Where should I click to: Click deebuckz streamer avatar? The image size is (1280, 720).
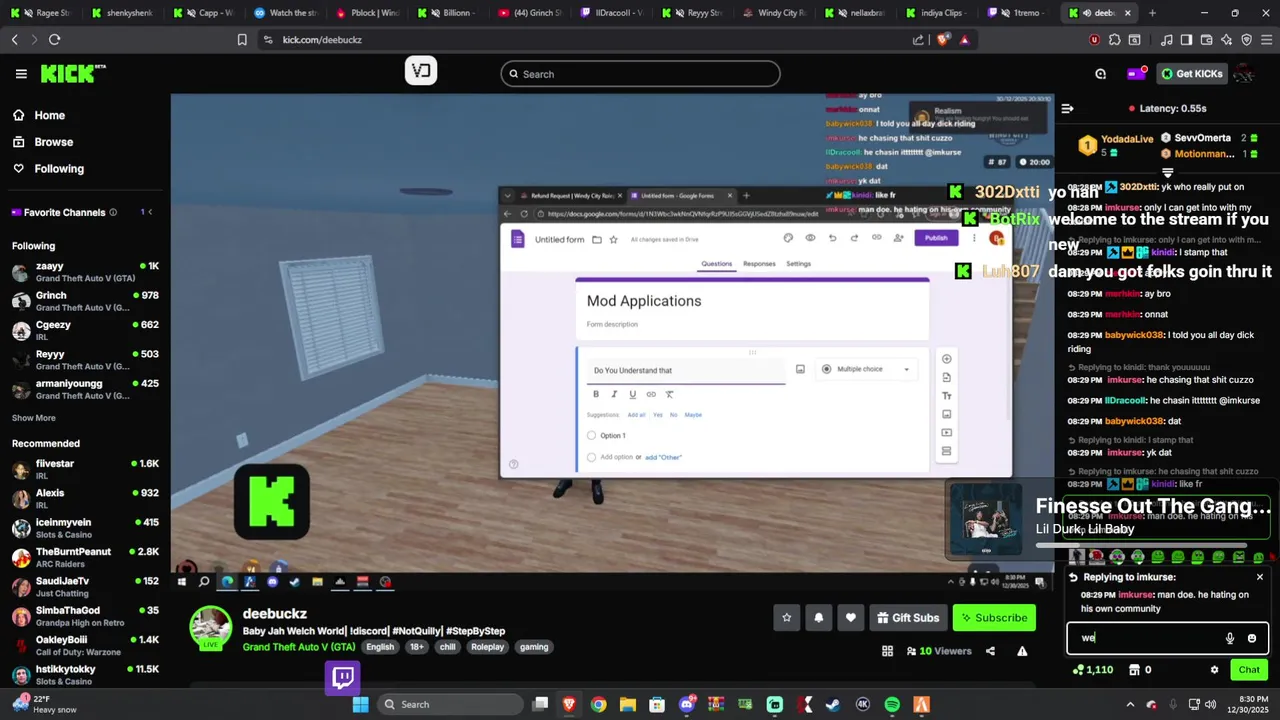tap(211, 627)
